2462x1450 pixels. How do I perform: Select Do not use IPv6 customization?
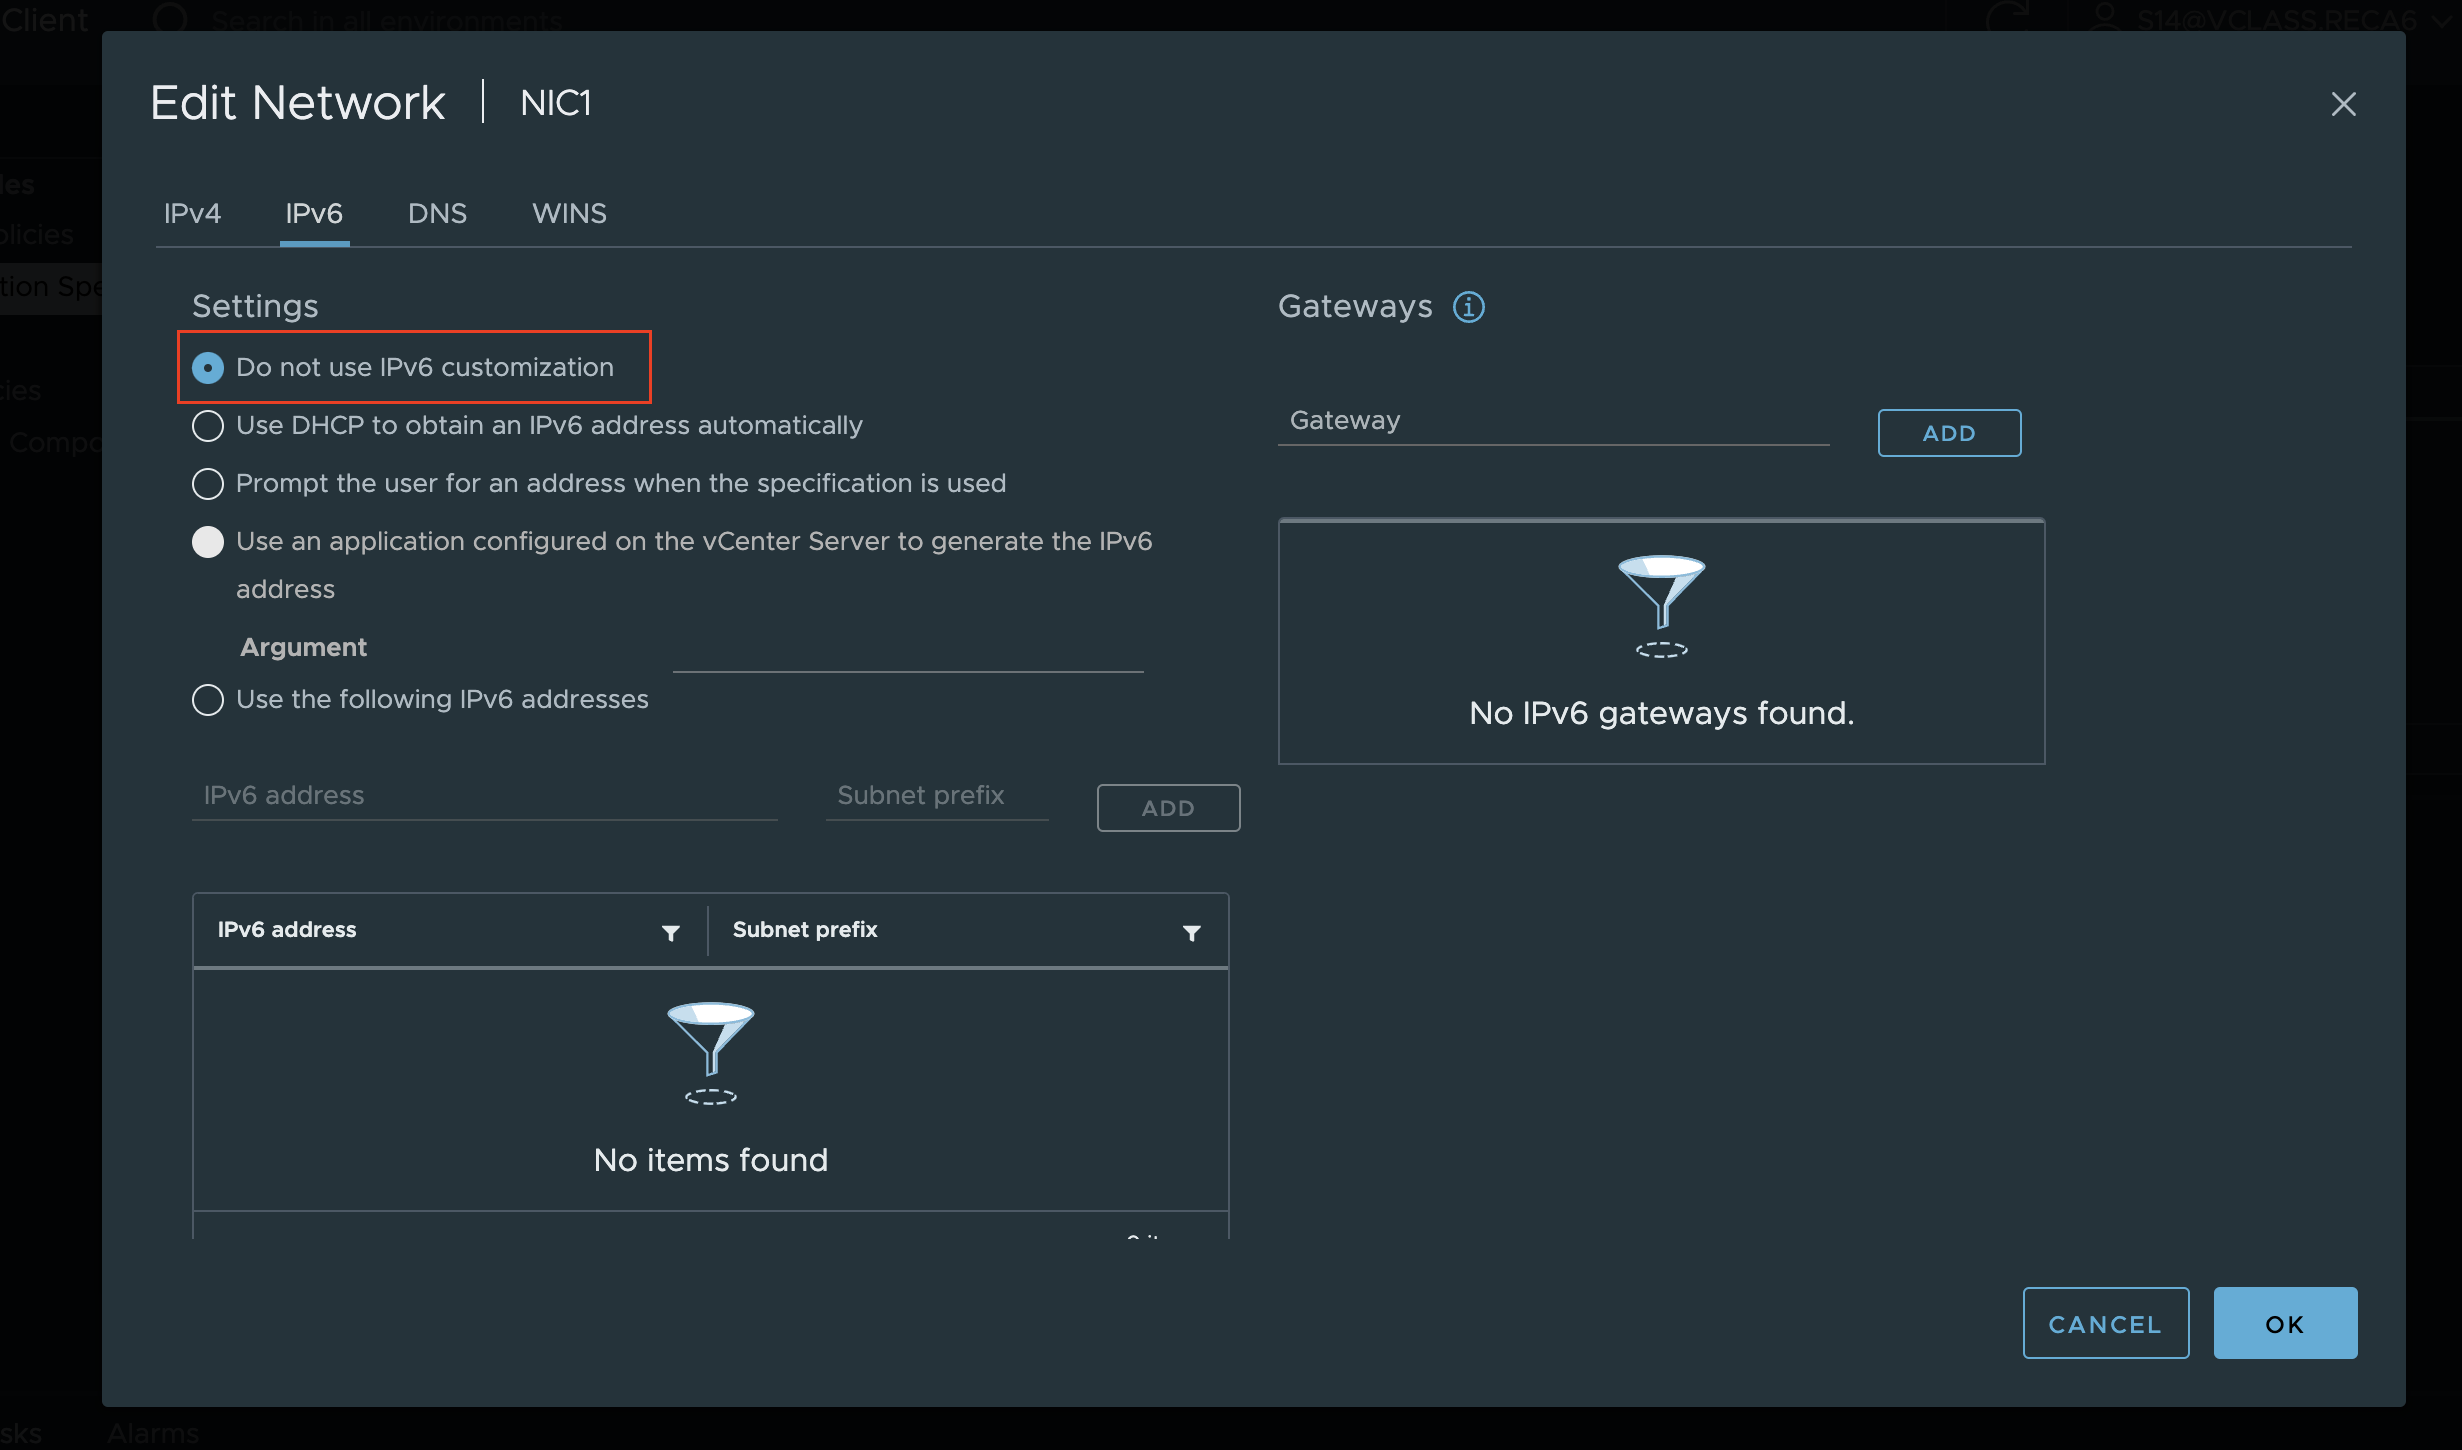(208, 368)
